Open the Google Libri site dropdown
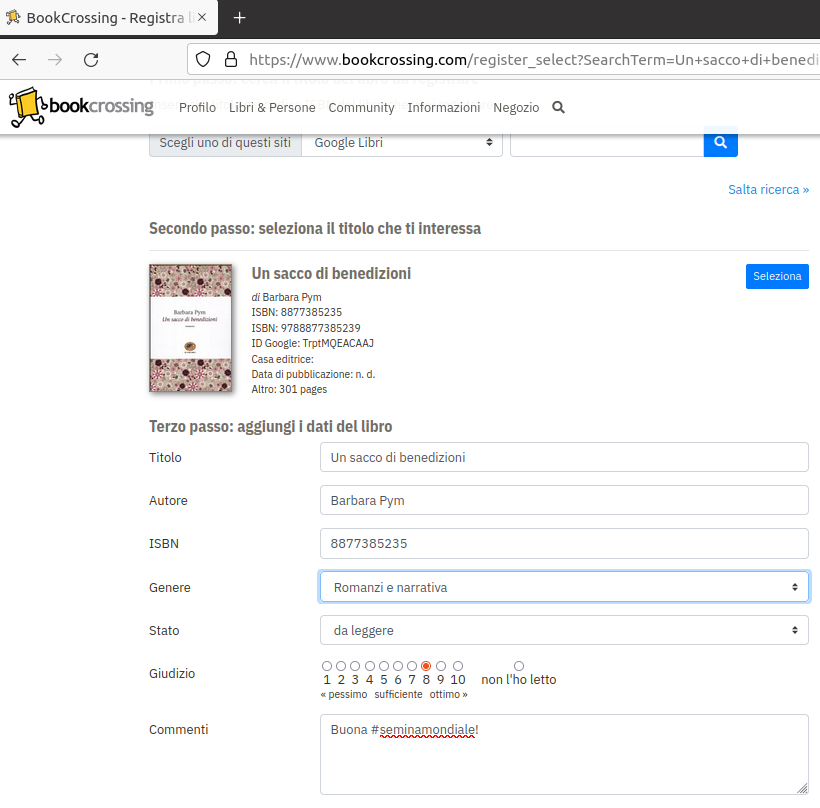This screenshot has height=808, width=820. tap(402, 143)
